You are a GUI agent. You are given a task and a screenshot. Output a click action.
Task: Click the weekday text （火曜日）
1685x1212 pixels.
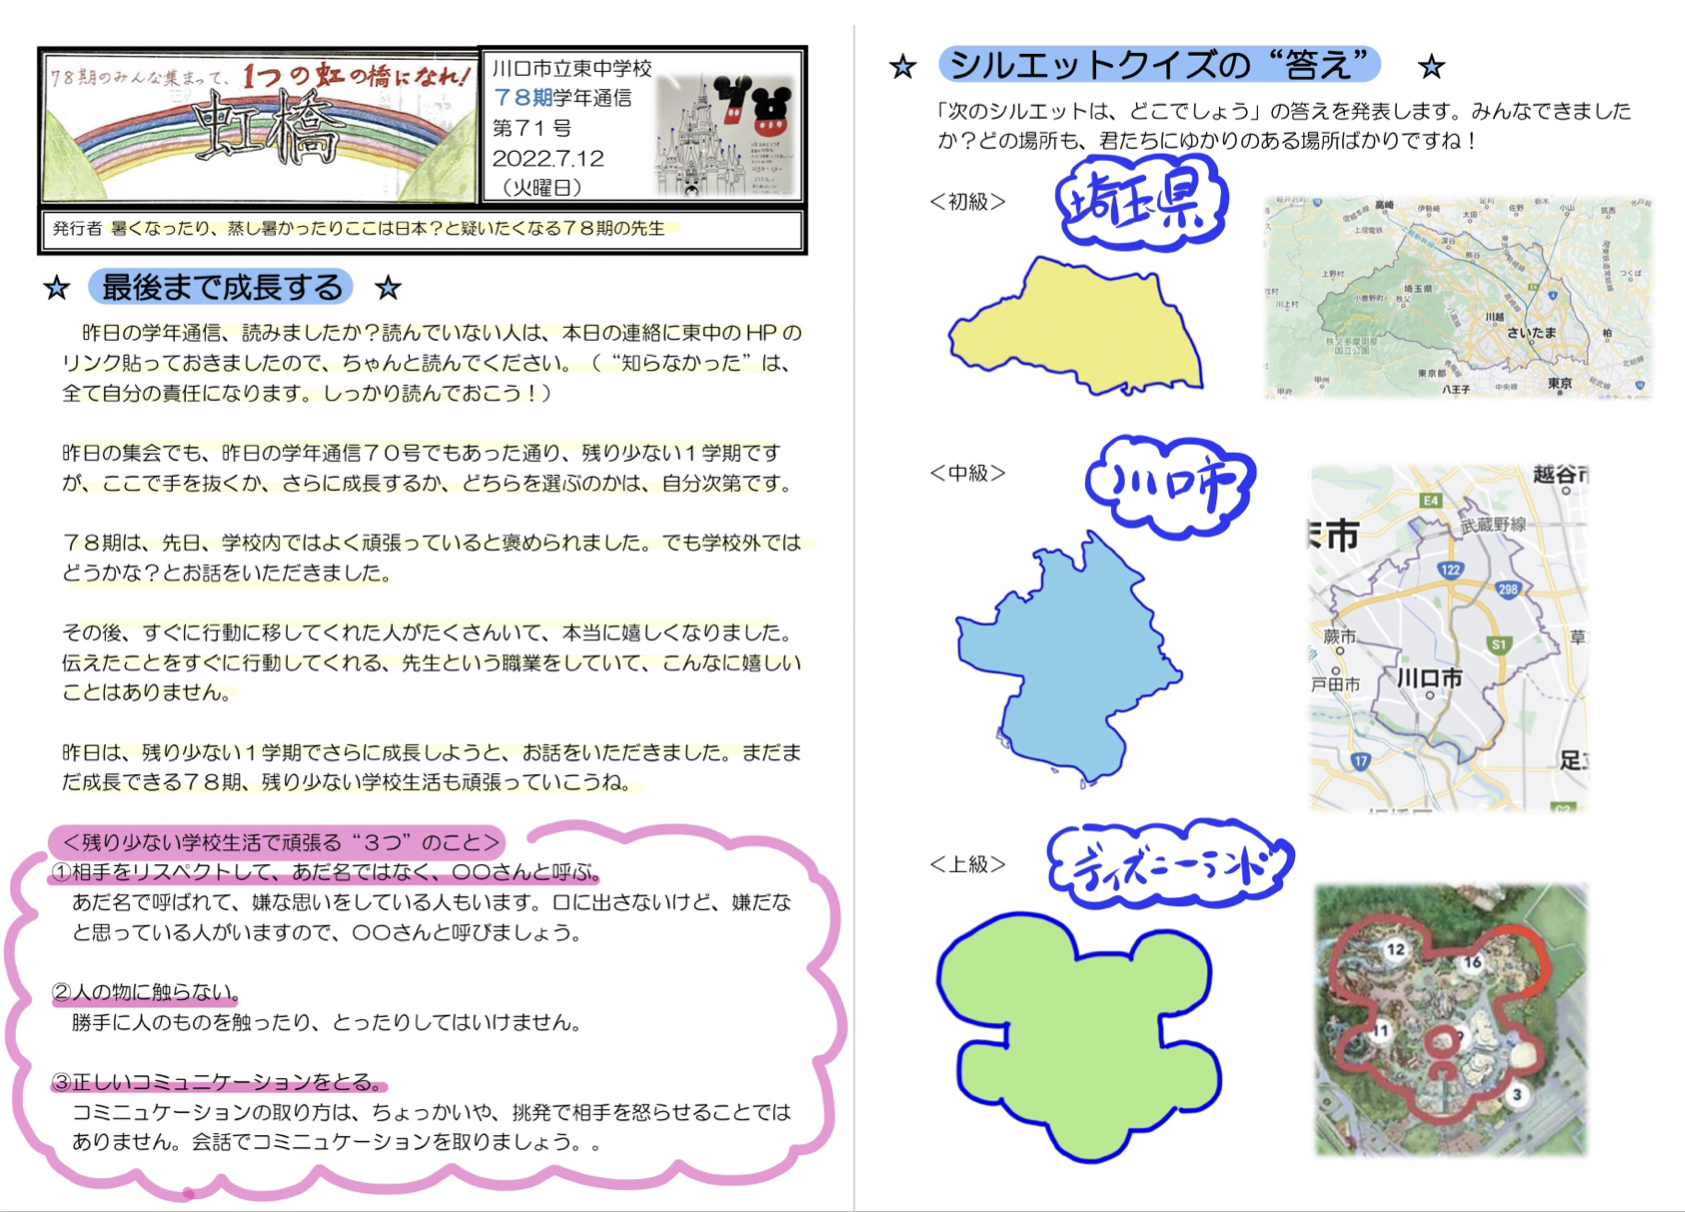click(541, 187)
